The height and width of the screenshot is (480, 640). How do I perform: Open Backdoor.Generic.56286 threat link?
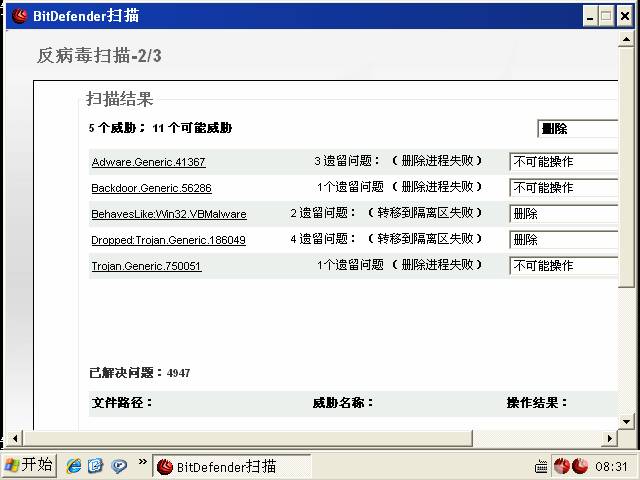pos(151,188)
